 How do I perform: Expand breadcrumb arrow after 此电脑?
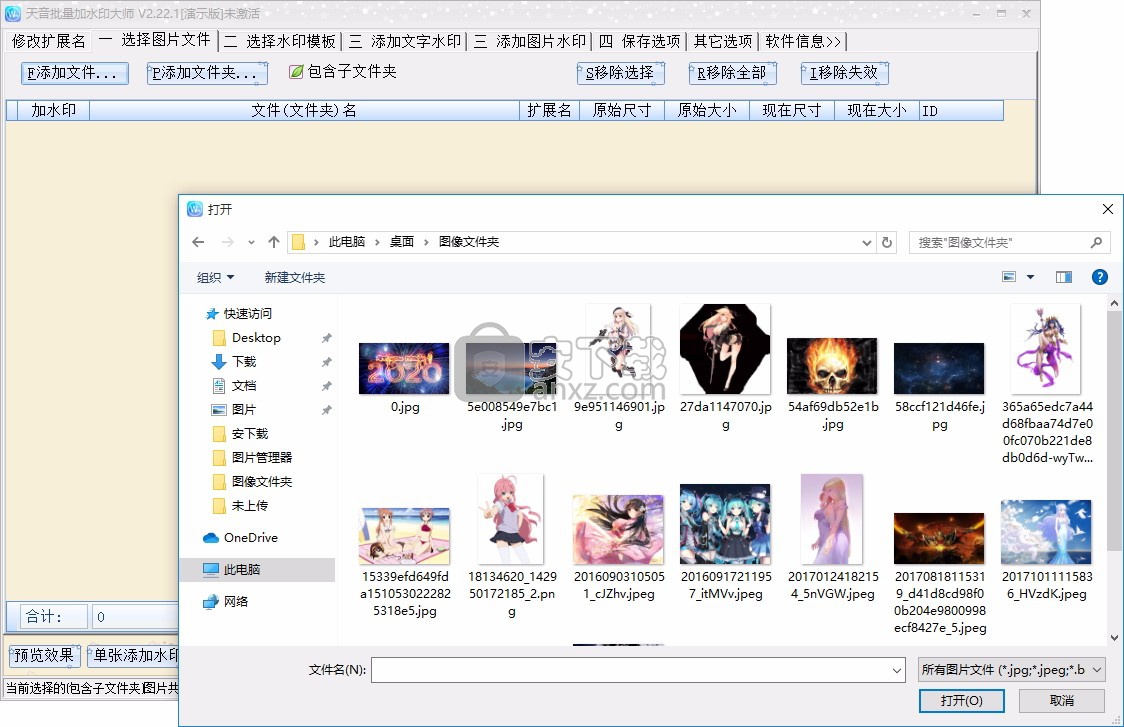click(377, 242)
